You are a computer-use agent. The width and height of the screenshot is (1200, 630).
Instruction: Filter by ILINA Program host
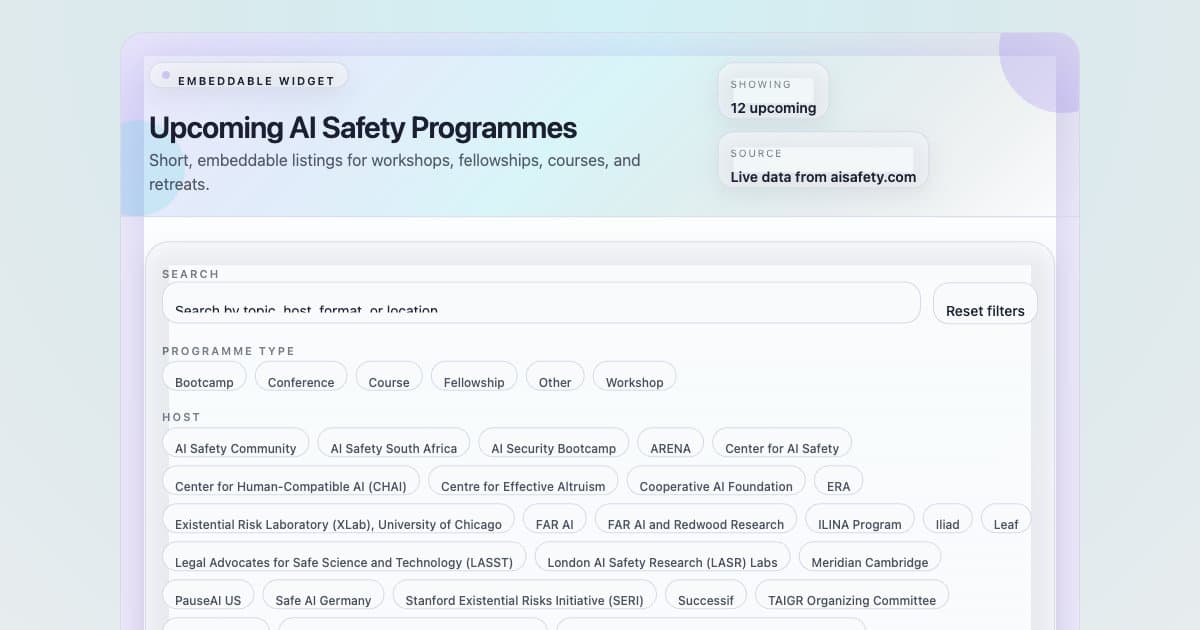click(x=860, y=519)
